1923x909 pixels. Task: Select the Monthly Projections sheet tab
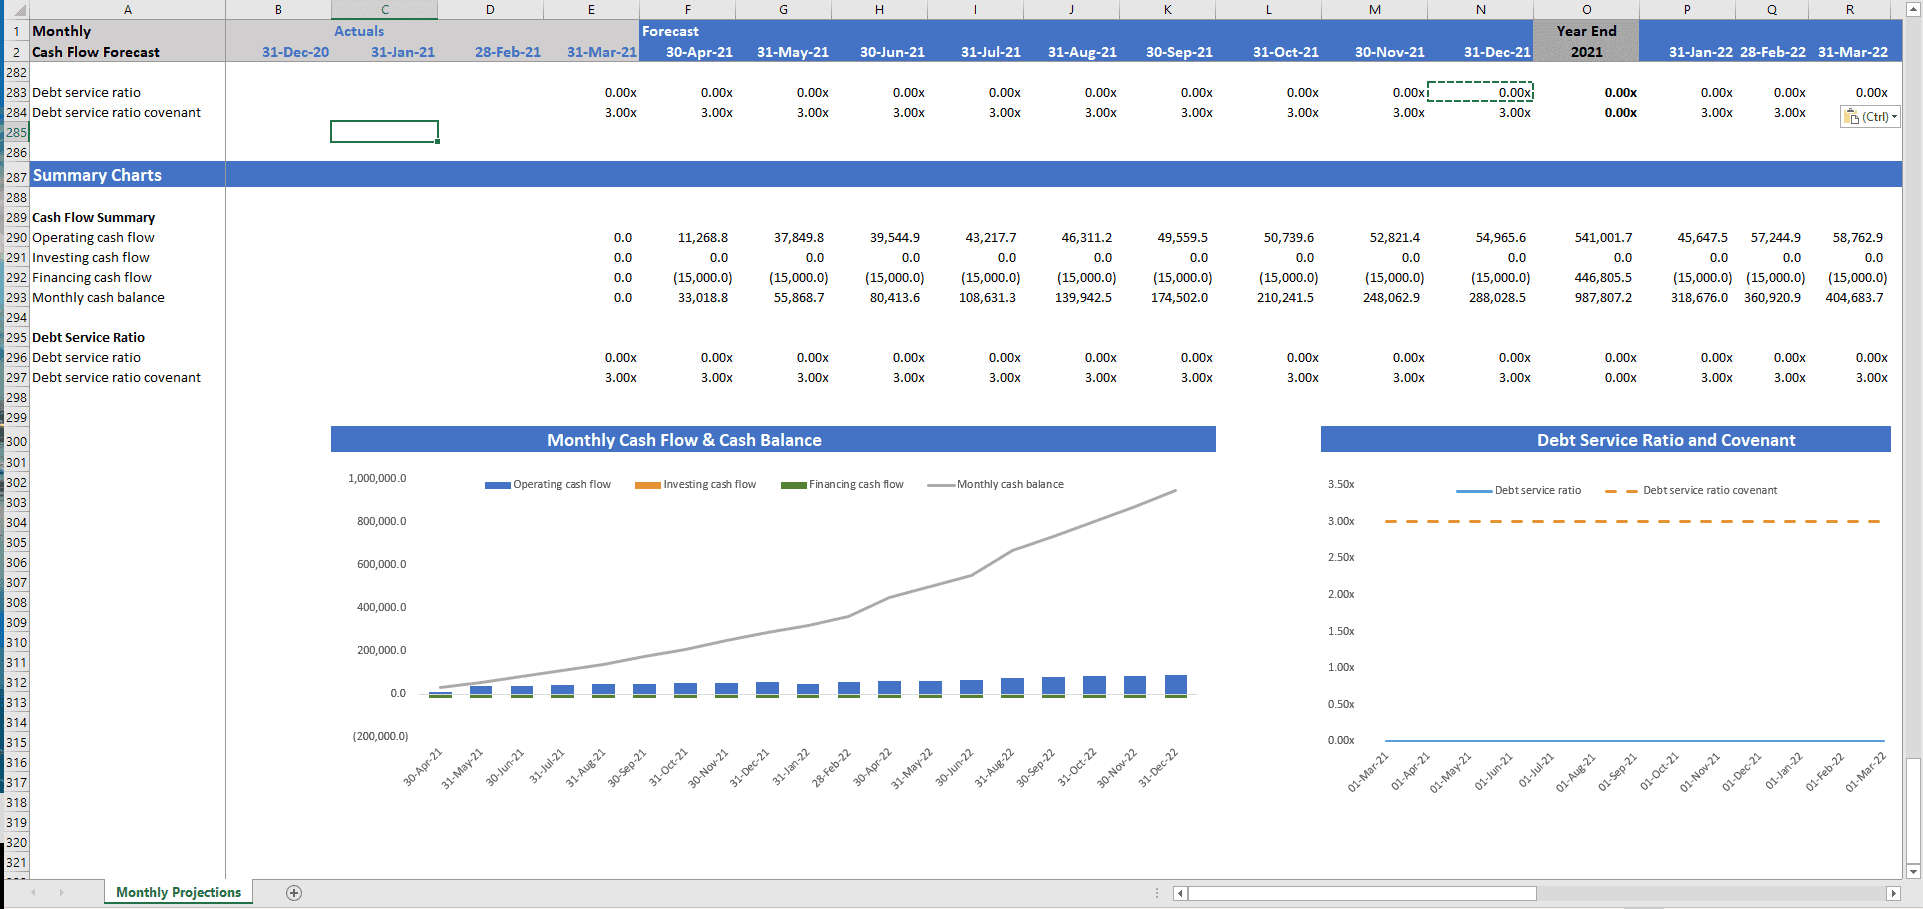coord(178,892)
